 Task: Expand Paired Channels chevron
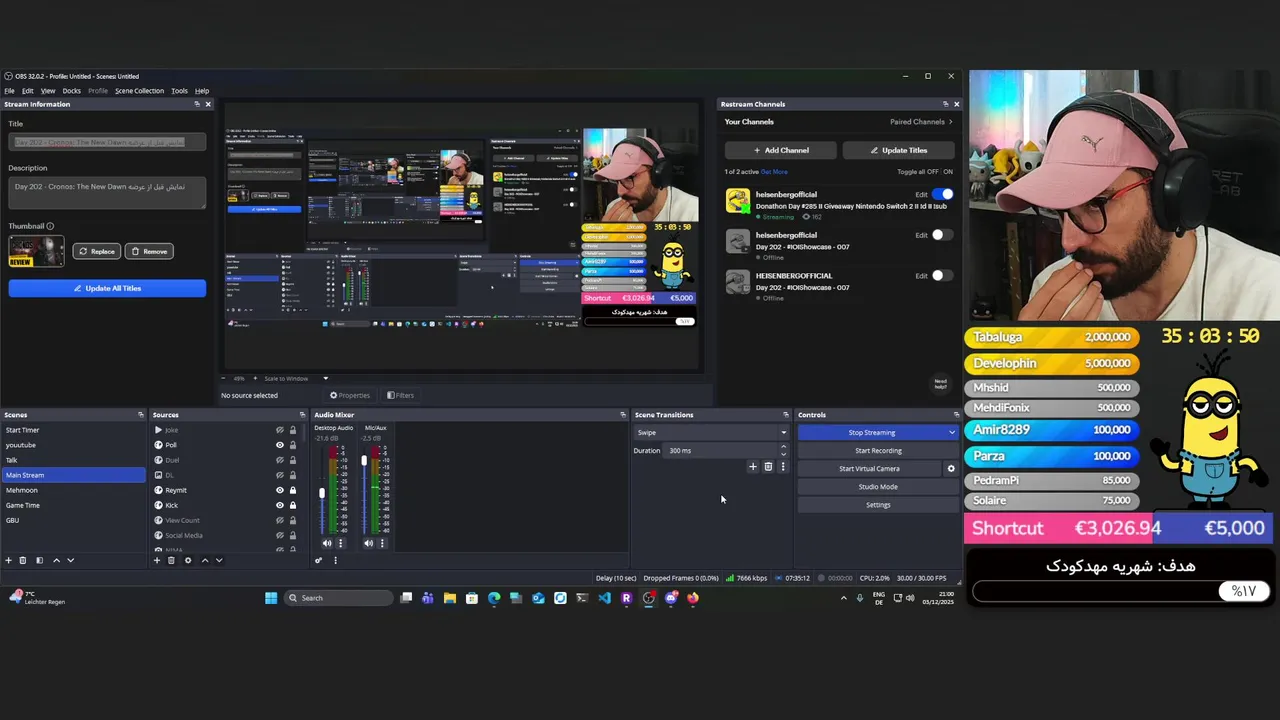[x=950, y=122]
